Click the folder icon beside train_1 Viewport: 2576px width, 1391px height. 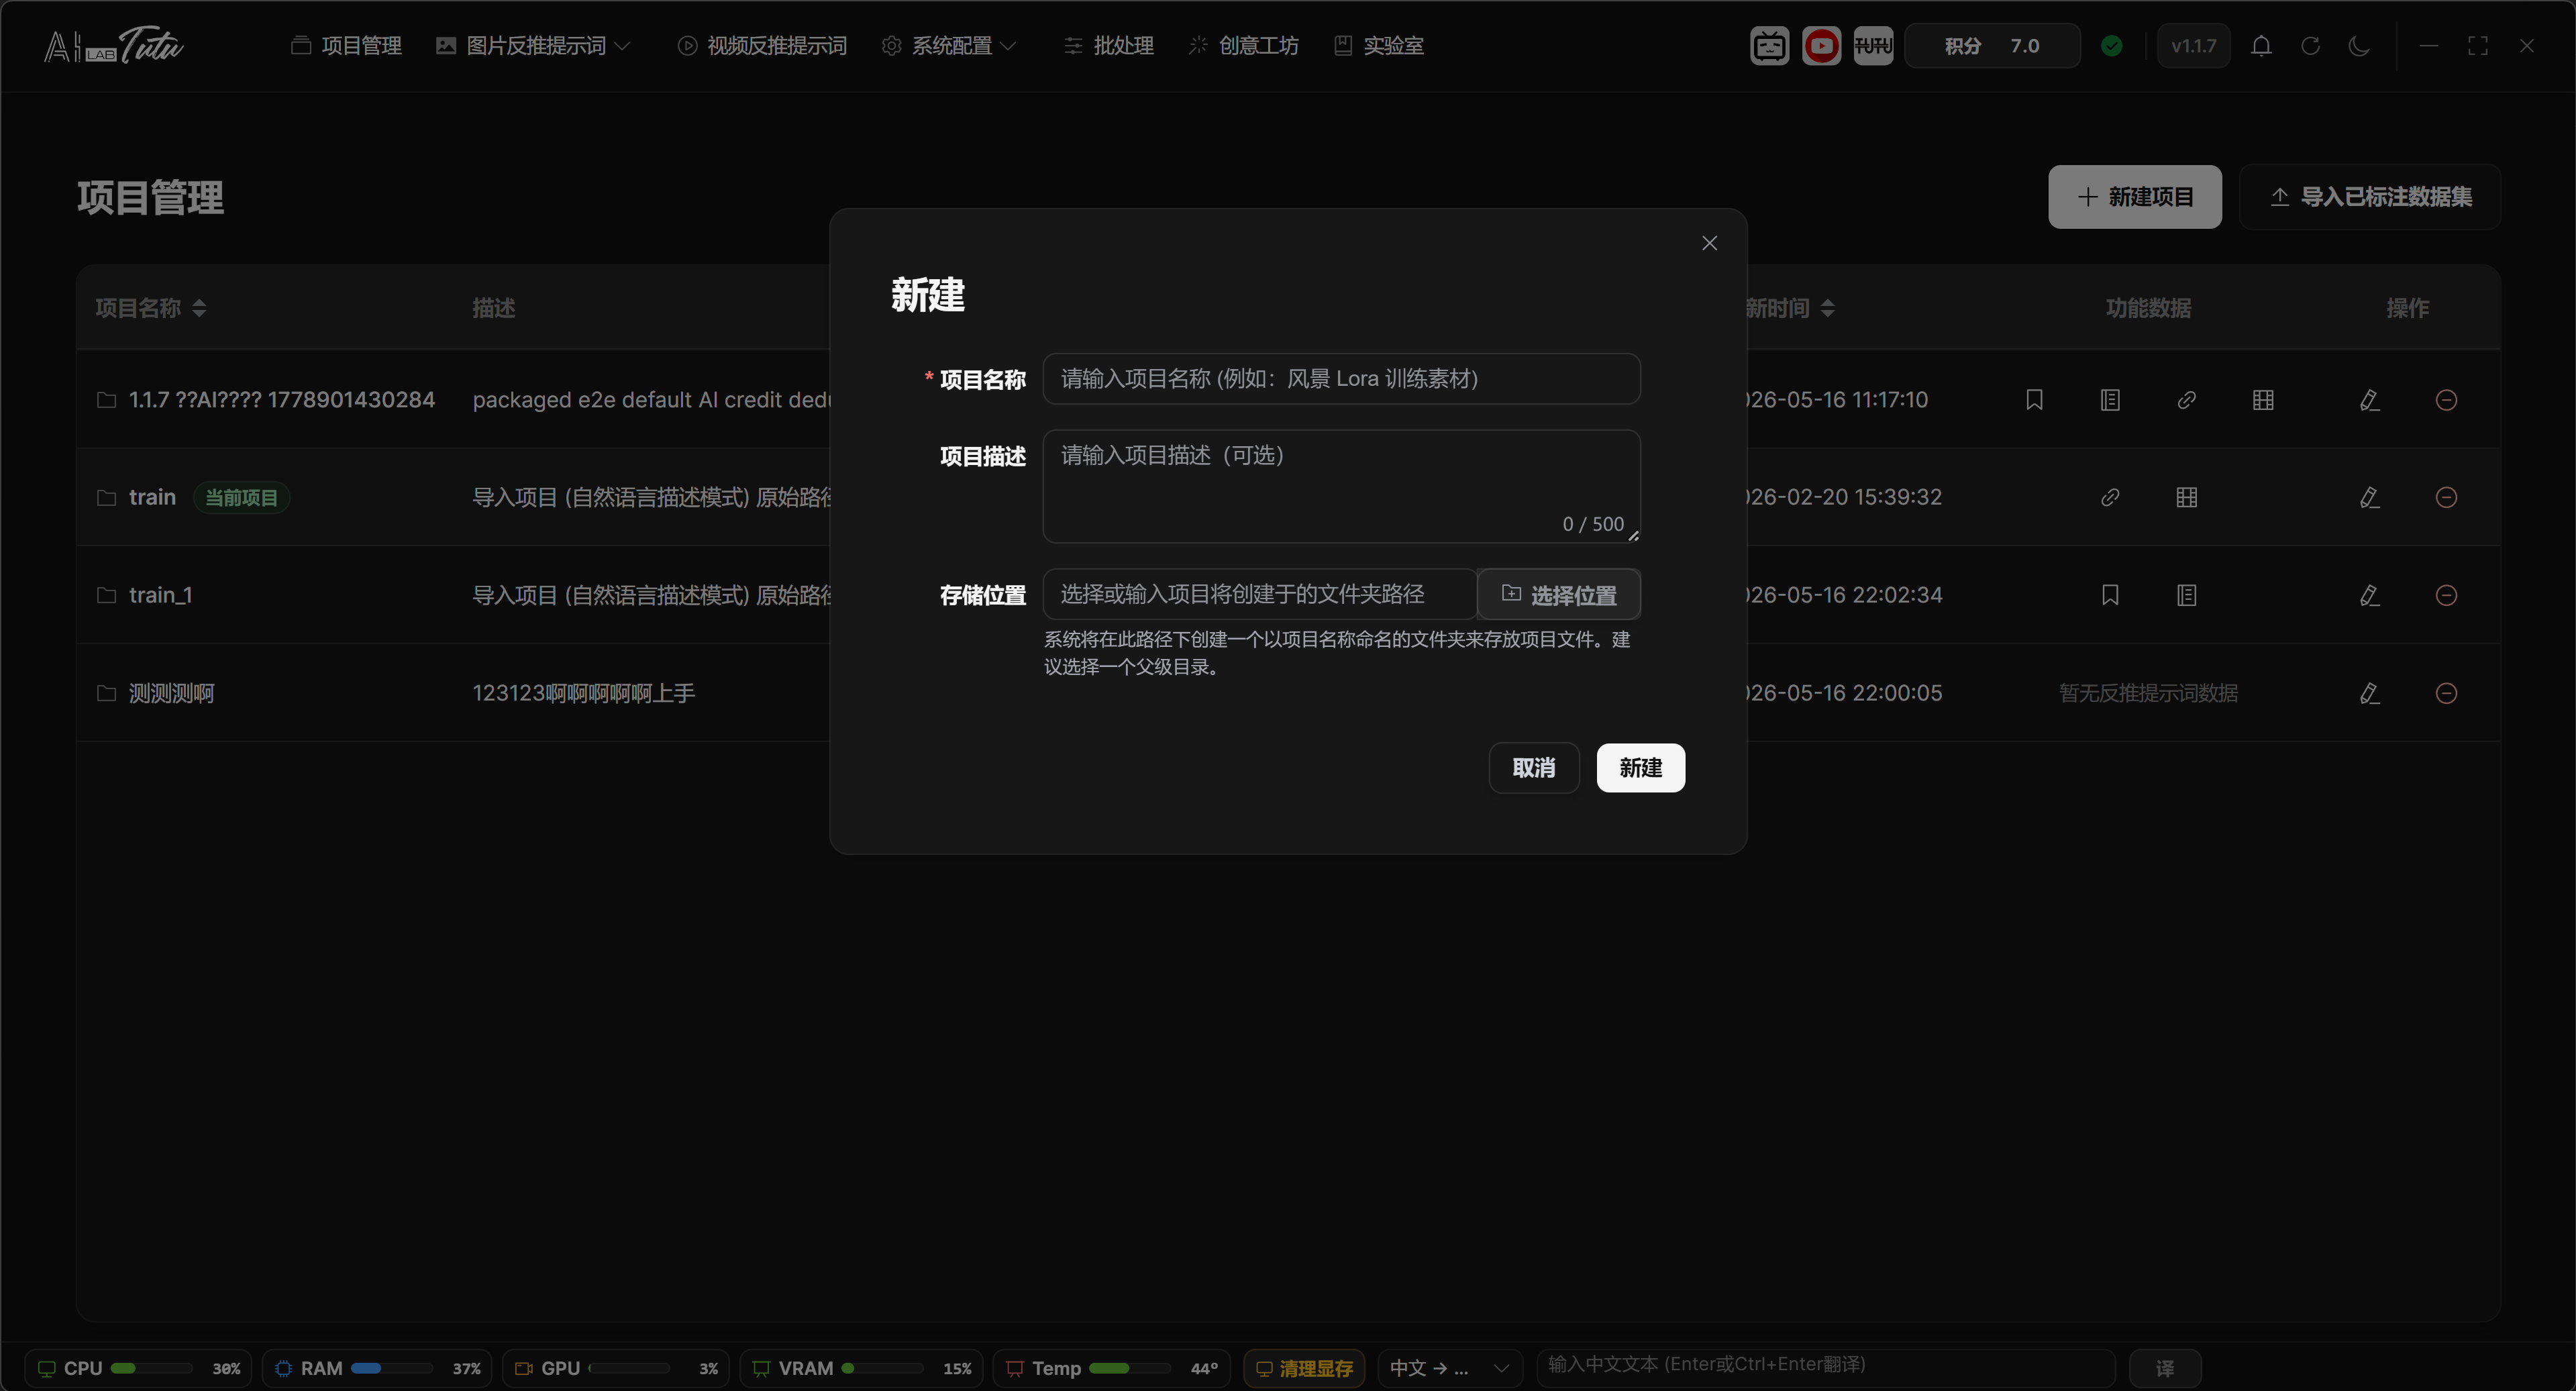pyautogui.click(x=106, y=595)
